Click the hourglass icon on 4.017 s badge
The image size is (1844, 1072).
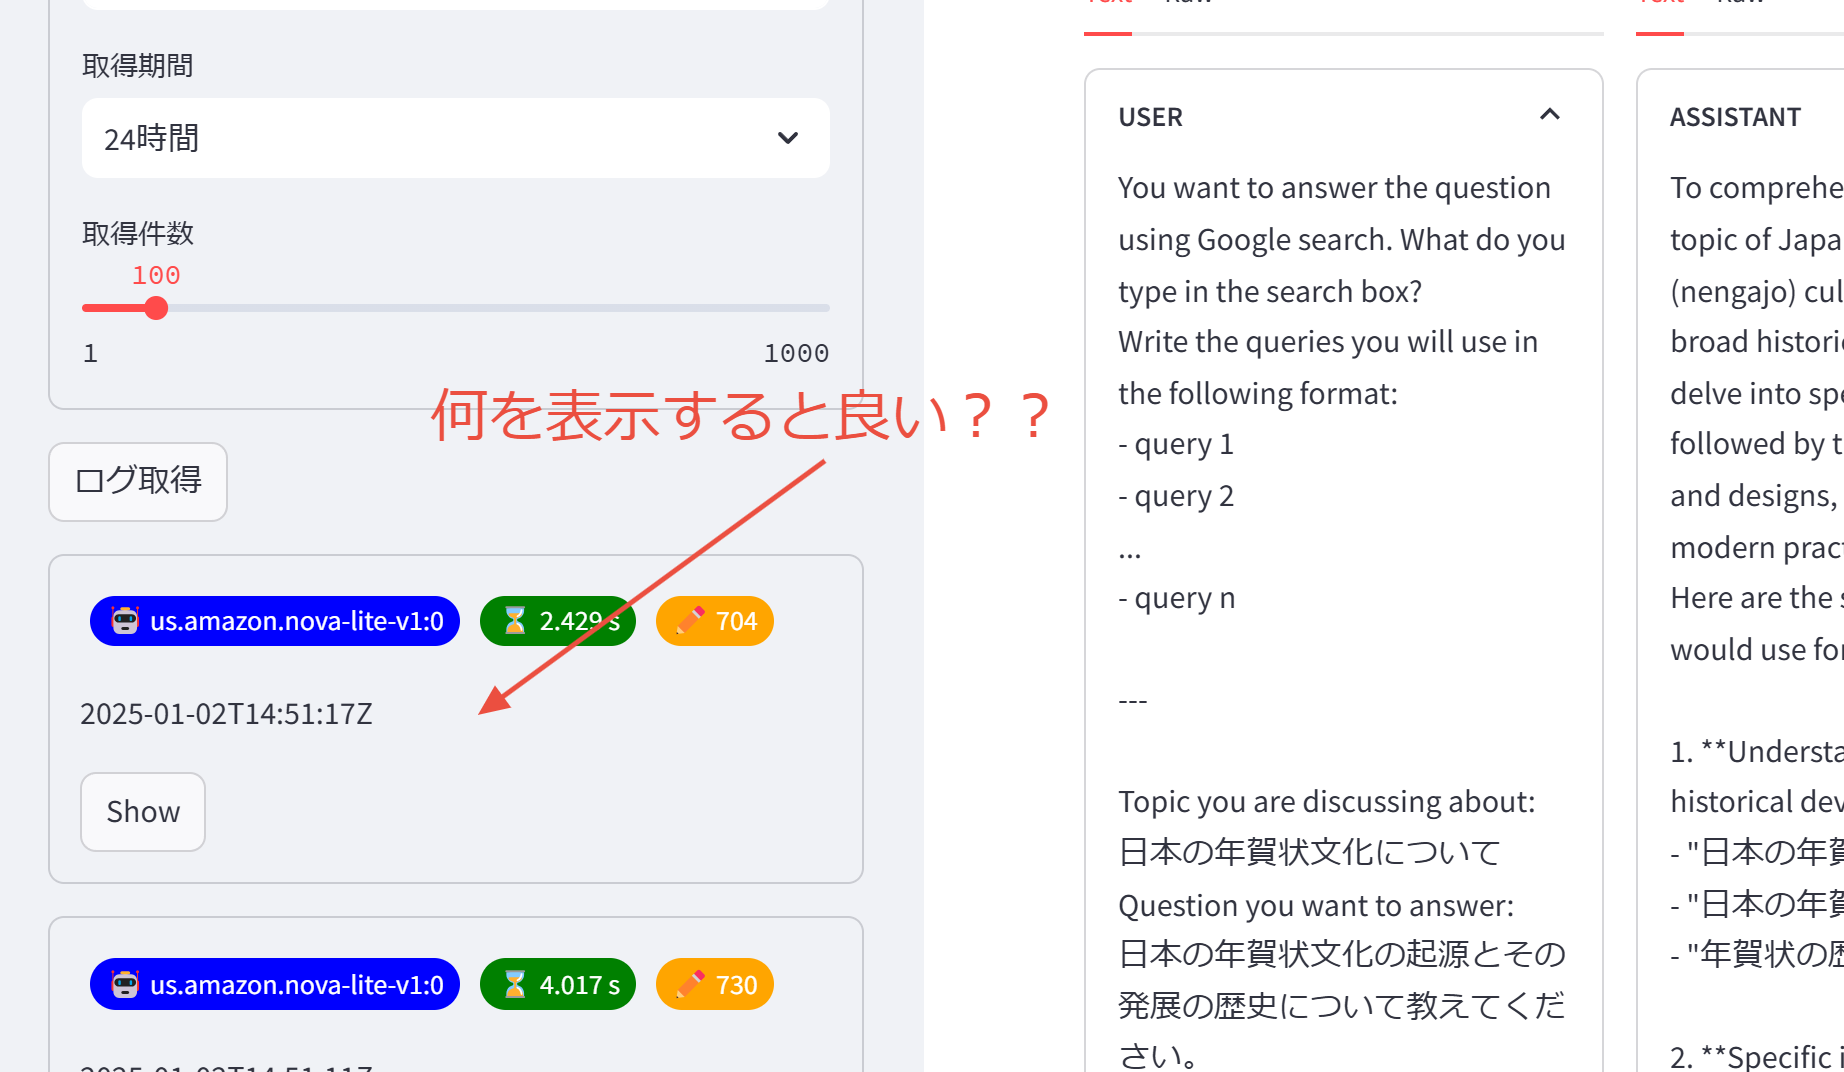tap(514, 985)
